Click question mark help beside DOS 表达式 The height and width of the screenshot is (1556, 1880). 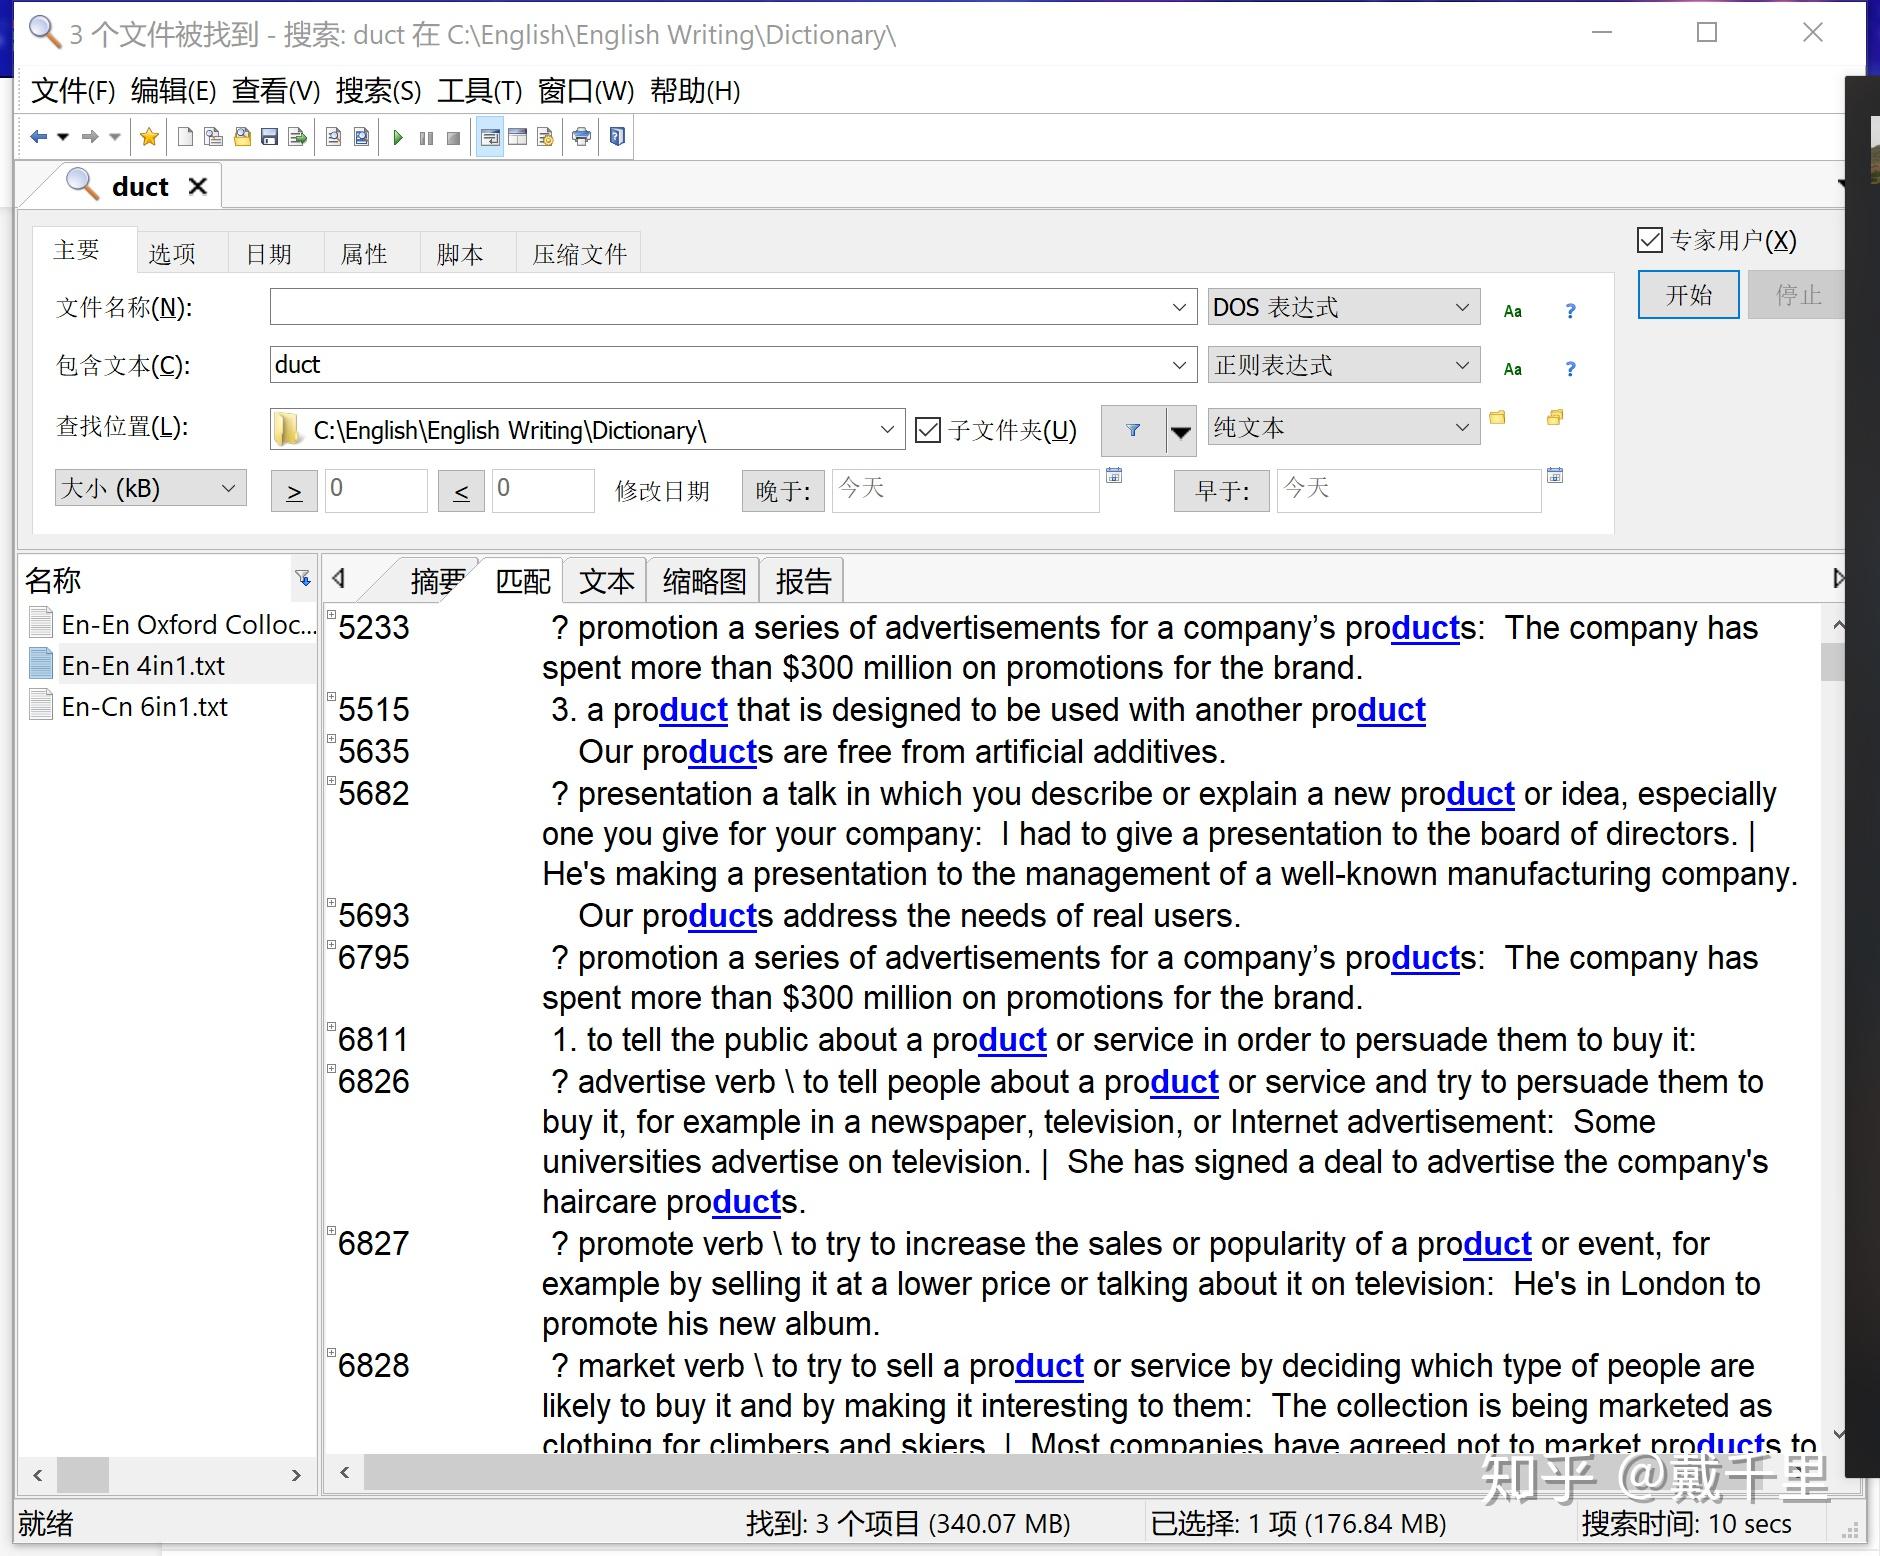coord(1570,311)
